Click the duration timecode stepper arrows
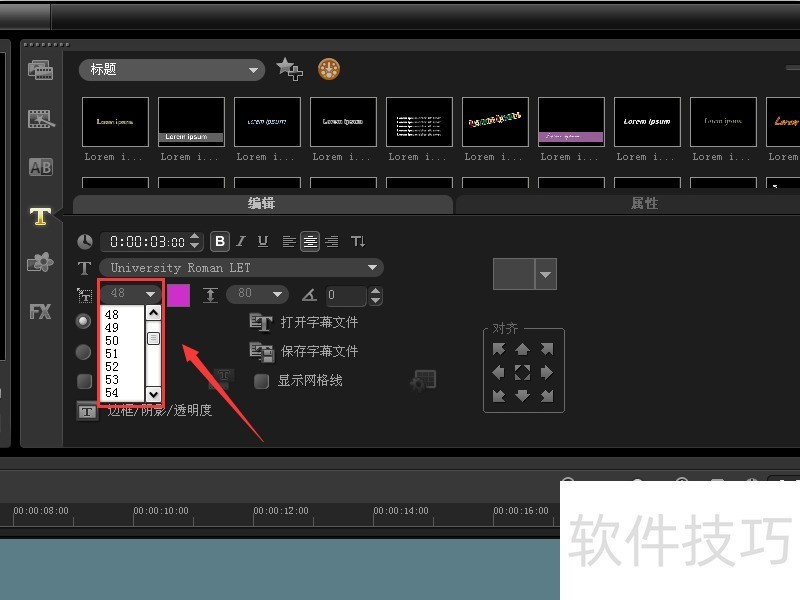800x600 pixels. point(194,241)
